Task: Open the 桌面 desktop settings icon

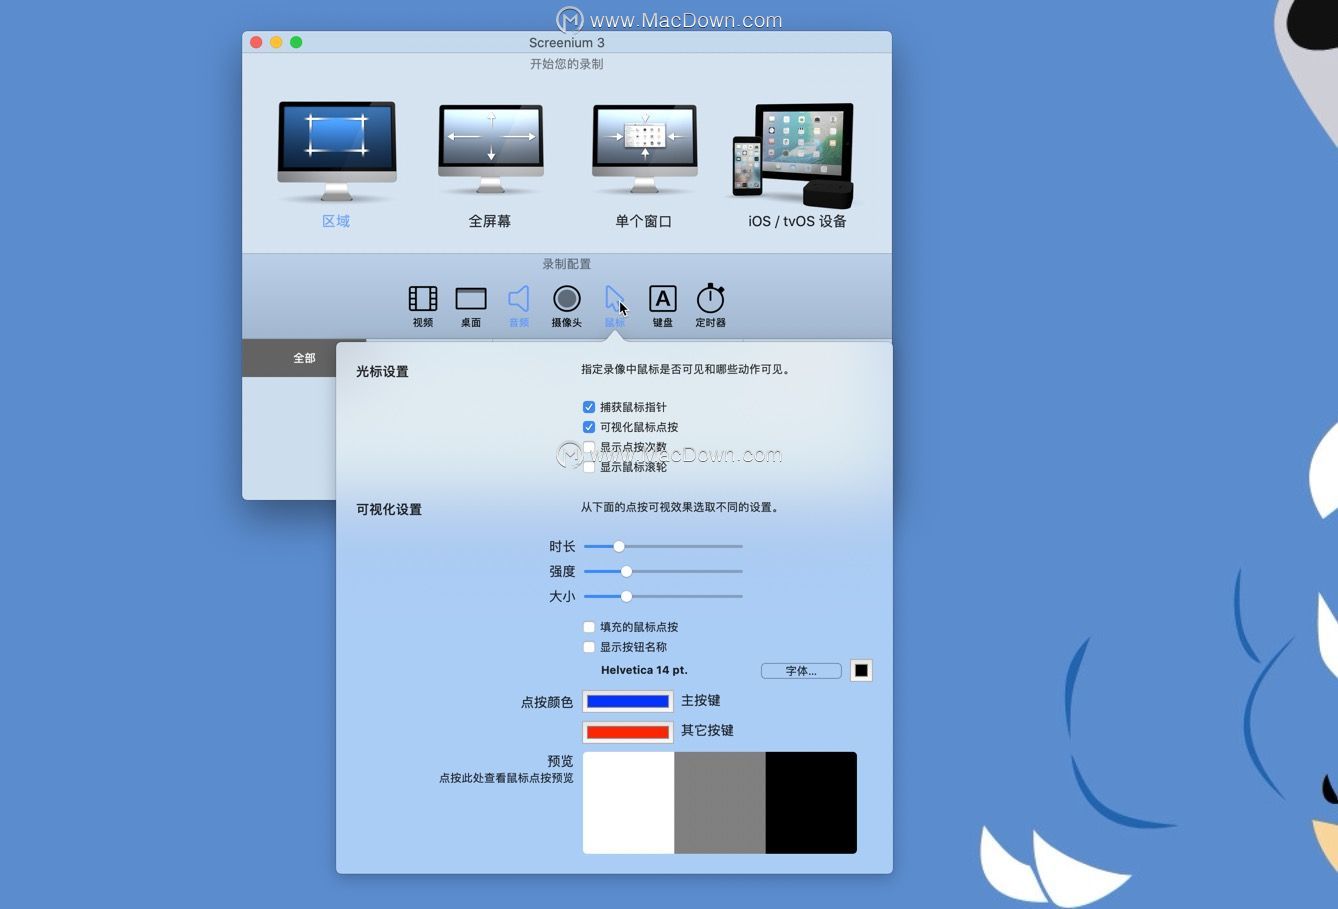Action: pos(471,298)
